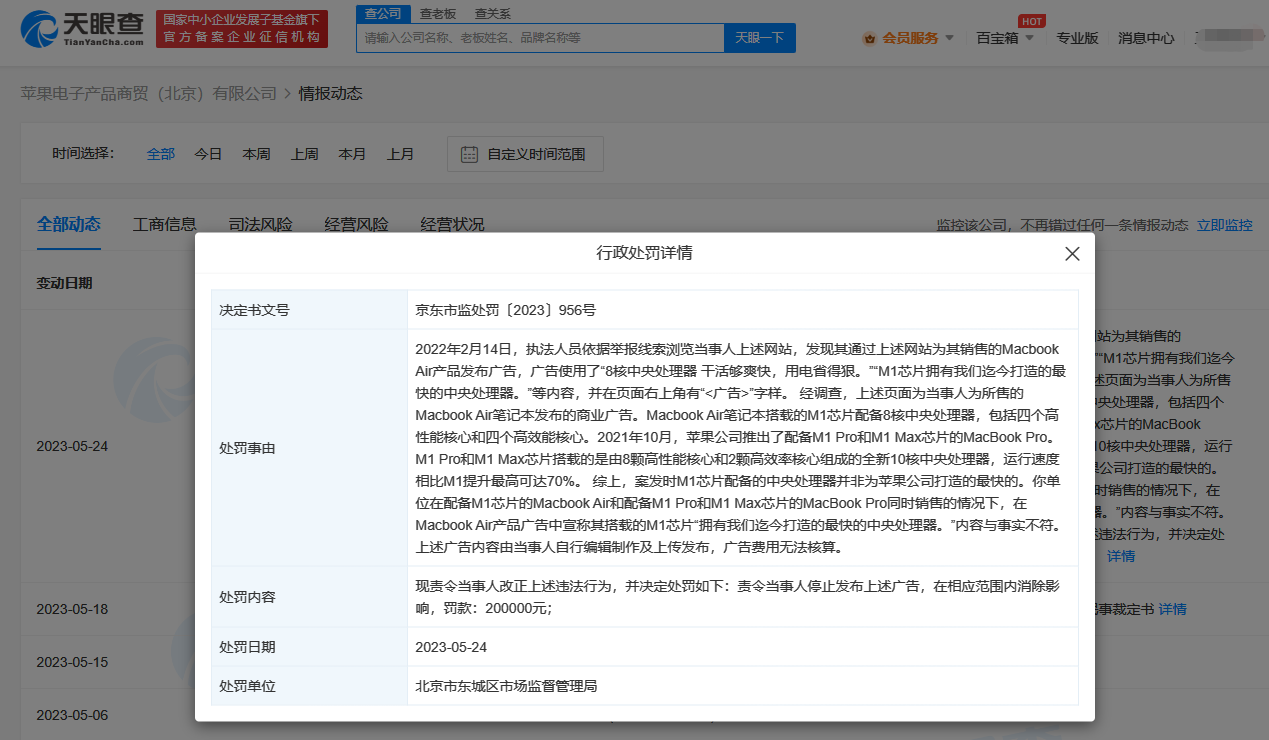
Task: Close the 行政处罚详情 dialog
Action: click(1072, 254)
